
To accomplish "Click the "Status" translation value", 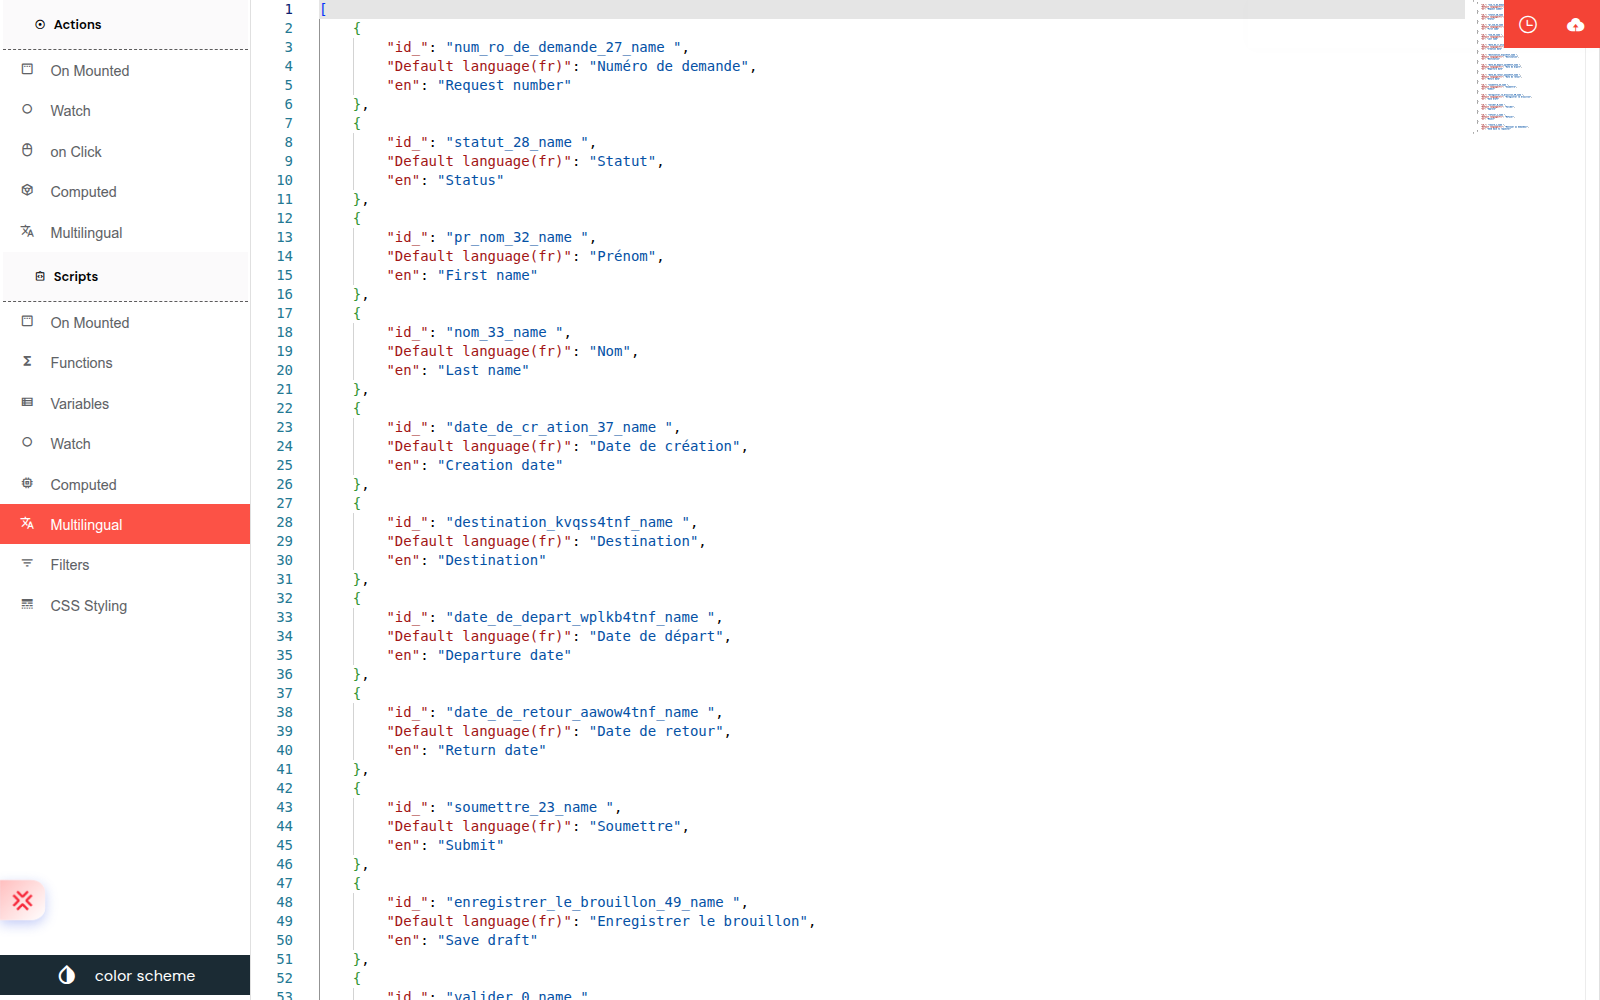I will (470, 181).
